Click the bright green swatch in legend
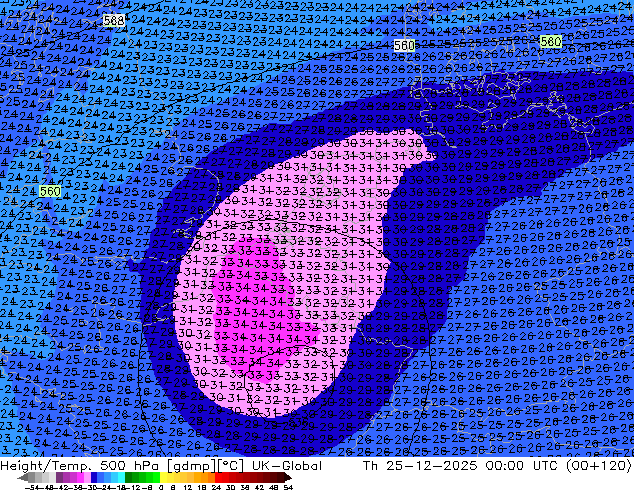634x490 pixels. tap(156, 478)
